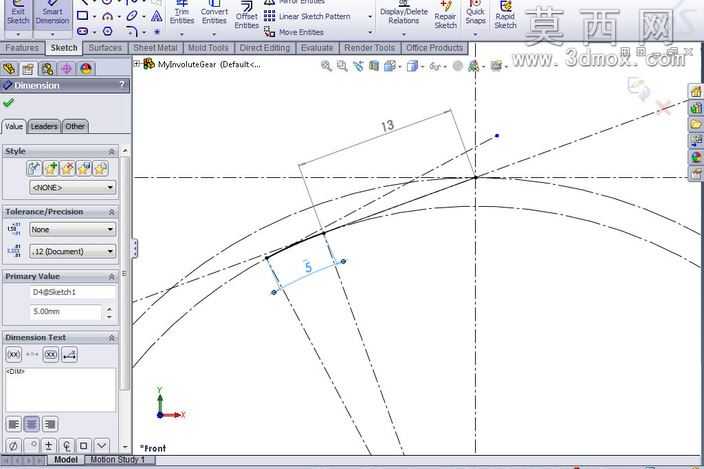The height and width of the screenshot is (469, 704).
Task: Collapse the Primary Value section
Action: point(111,277)
